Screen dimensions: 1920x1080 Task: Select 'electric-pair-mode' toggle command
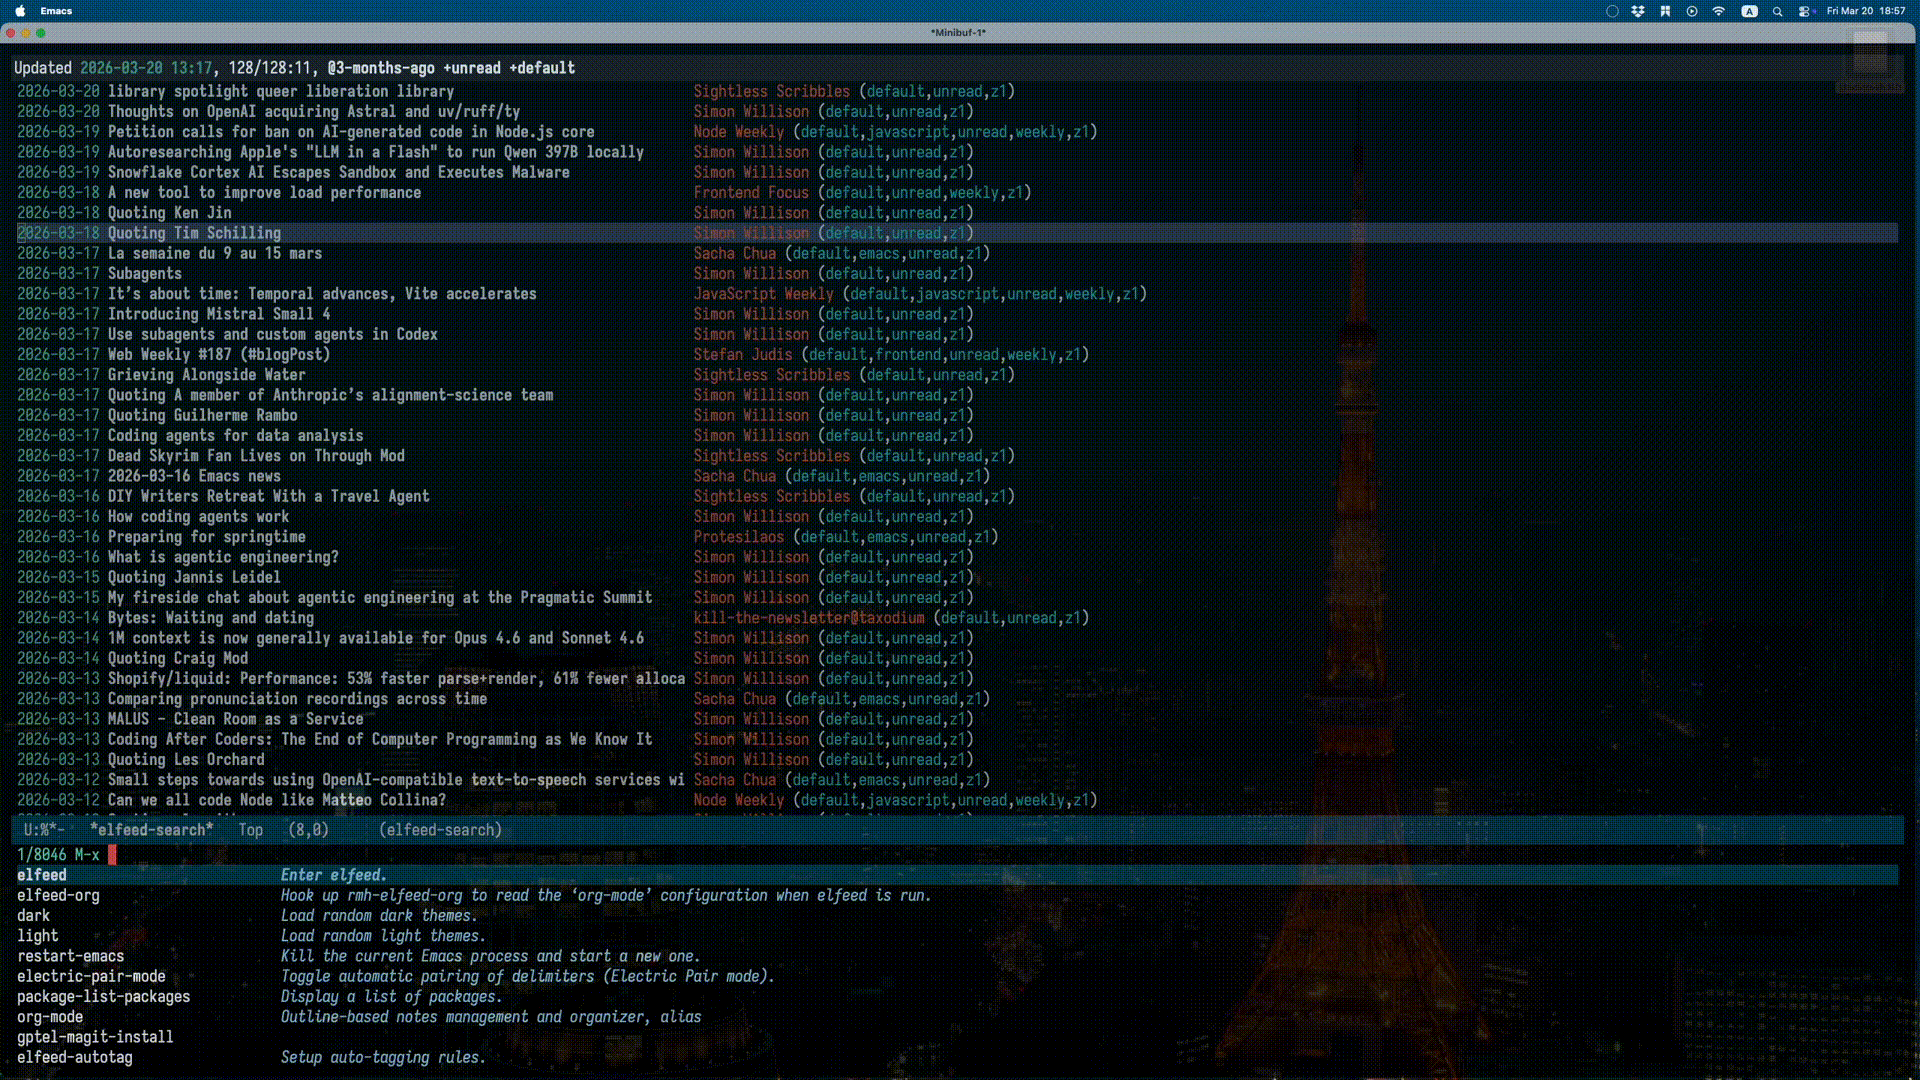[91, 977]
